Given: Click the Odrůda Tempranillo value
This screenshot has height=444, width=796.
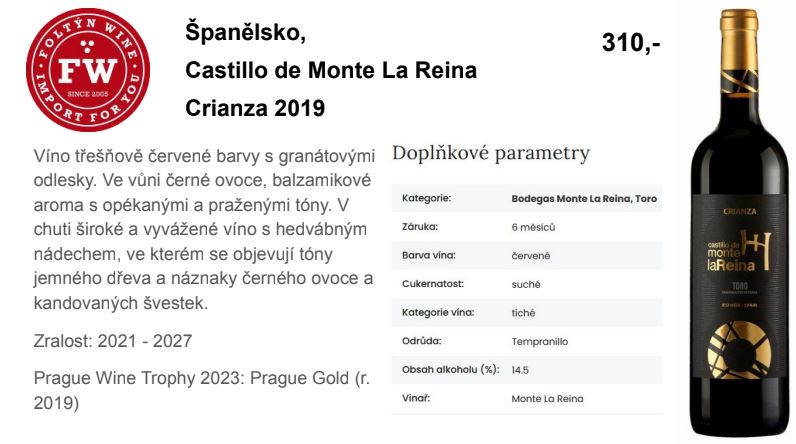Looking at the screenshot, I should pyautogui.click(x=540, y=341).
